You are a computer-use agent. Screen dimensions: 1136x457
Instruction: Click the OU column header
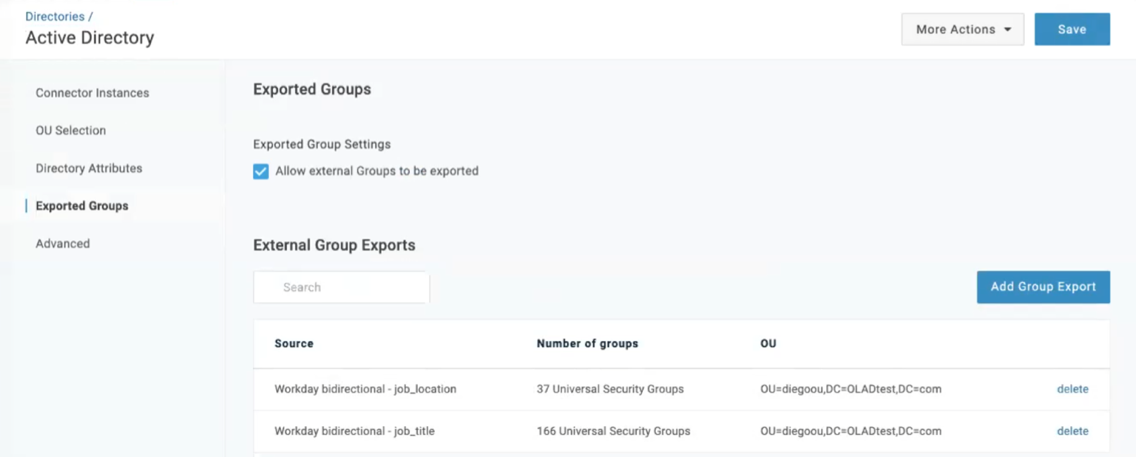pyautogui.click(x=768, y=343)
